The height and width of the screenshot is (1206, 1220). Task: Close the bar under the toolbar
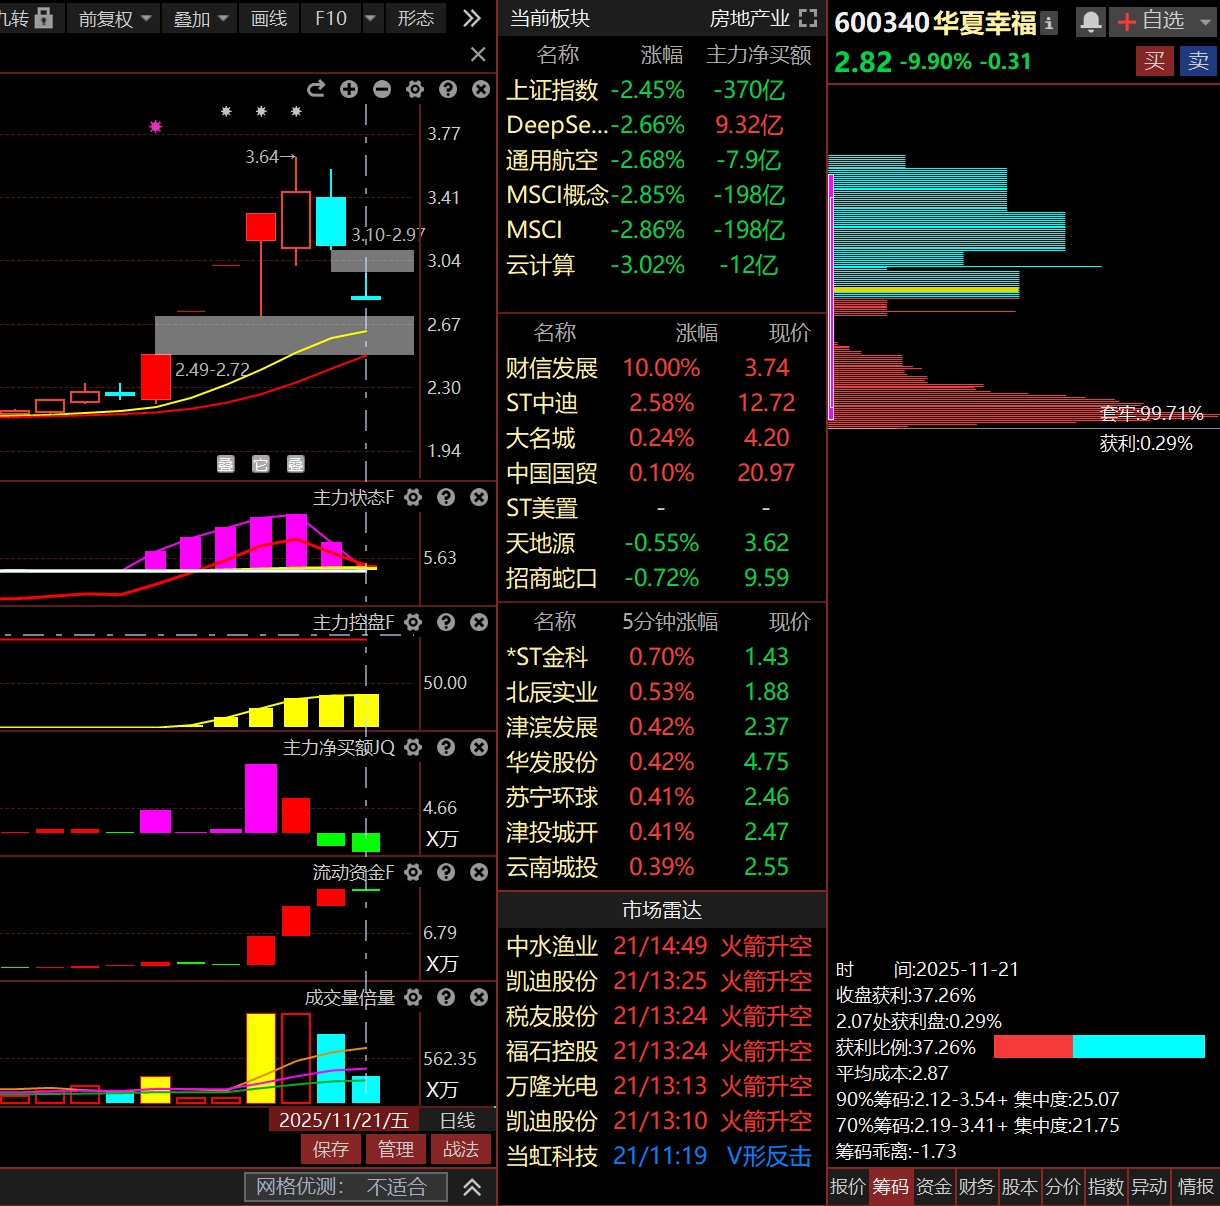click(478, 54)
